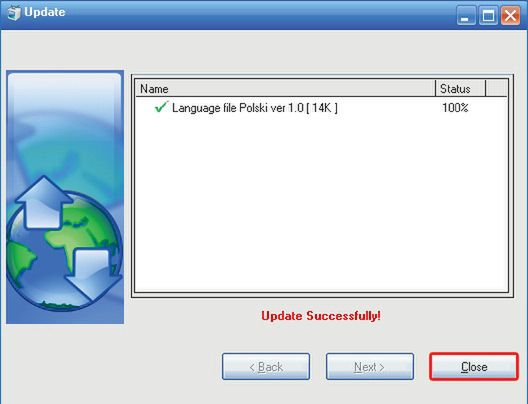
Task: Click the upward arrow on the globe graphic
Action: tap(43, 202)
